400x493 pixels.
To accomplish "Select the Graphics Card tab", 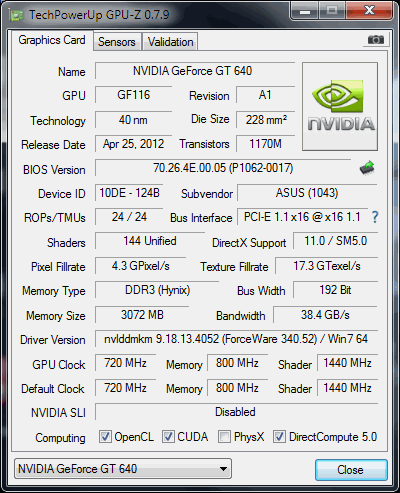I will [x=52, y=40].
